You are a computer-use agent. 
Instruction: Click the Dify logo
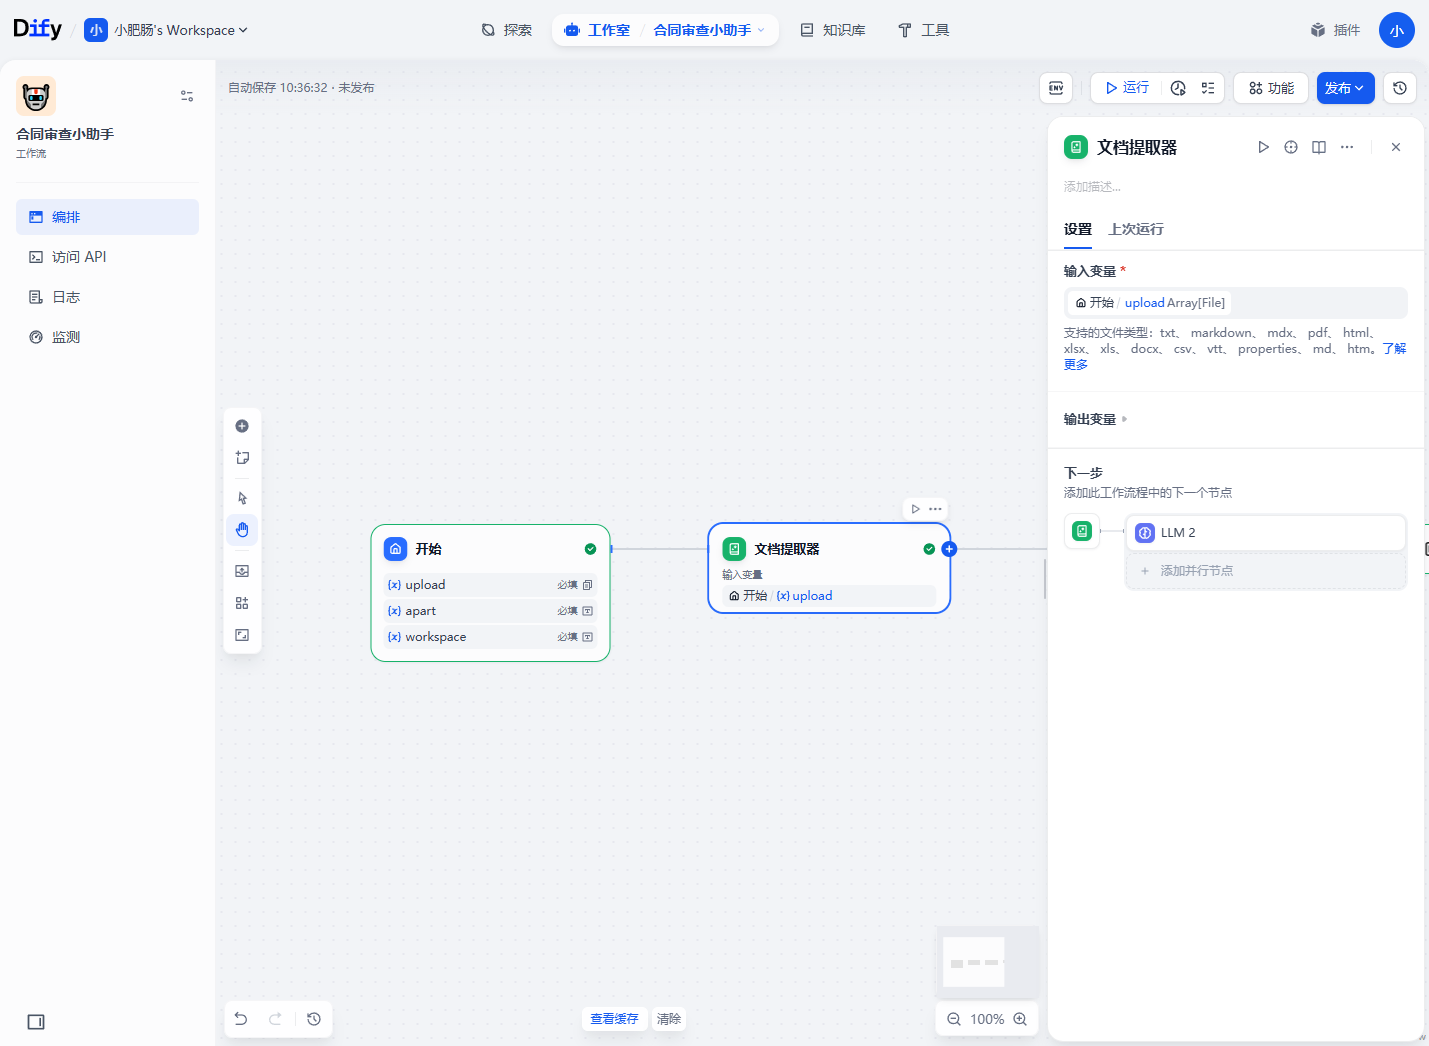point(37,29)
